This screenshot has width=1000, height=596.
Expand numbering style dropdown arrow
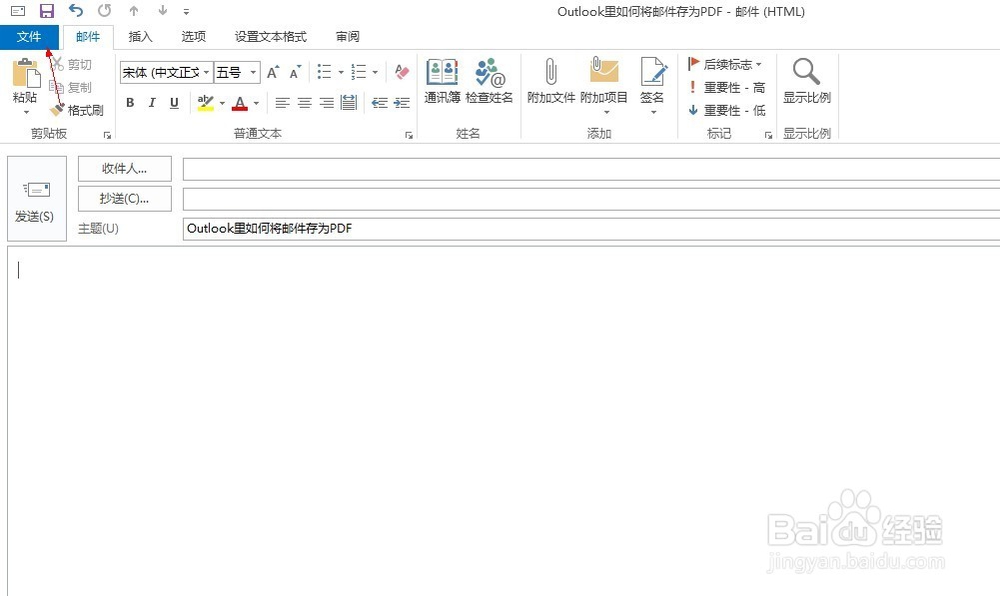point(375,73)
